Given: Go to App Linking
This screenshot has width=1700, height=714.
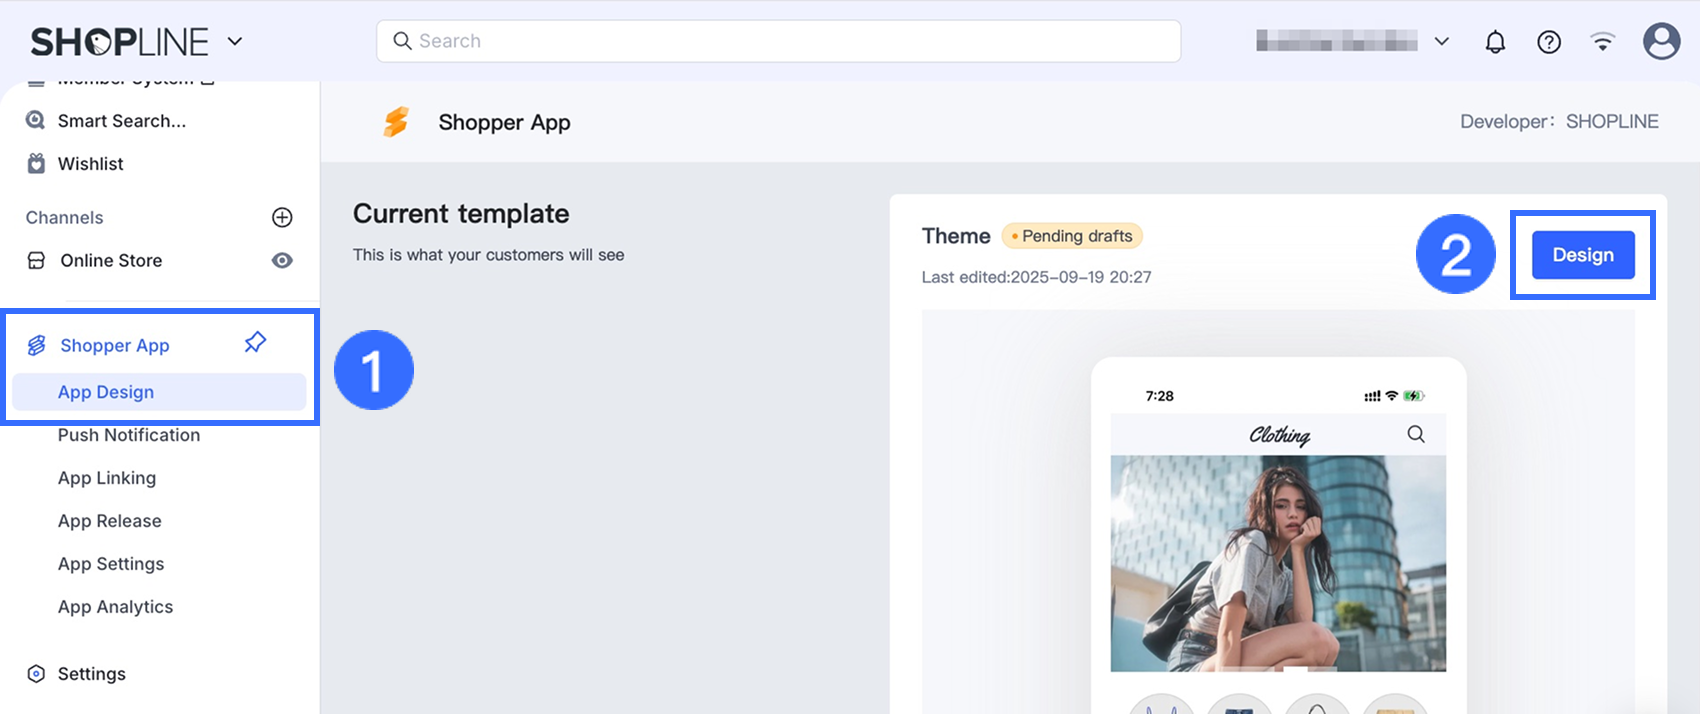Looking at the screenshot, I should pos(107,478).
